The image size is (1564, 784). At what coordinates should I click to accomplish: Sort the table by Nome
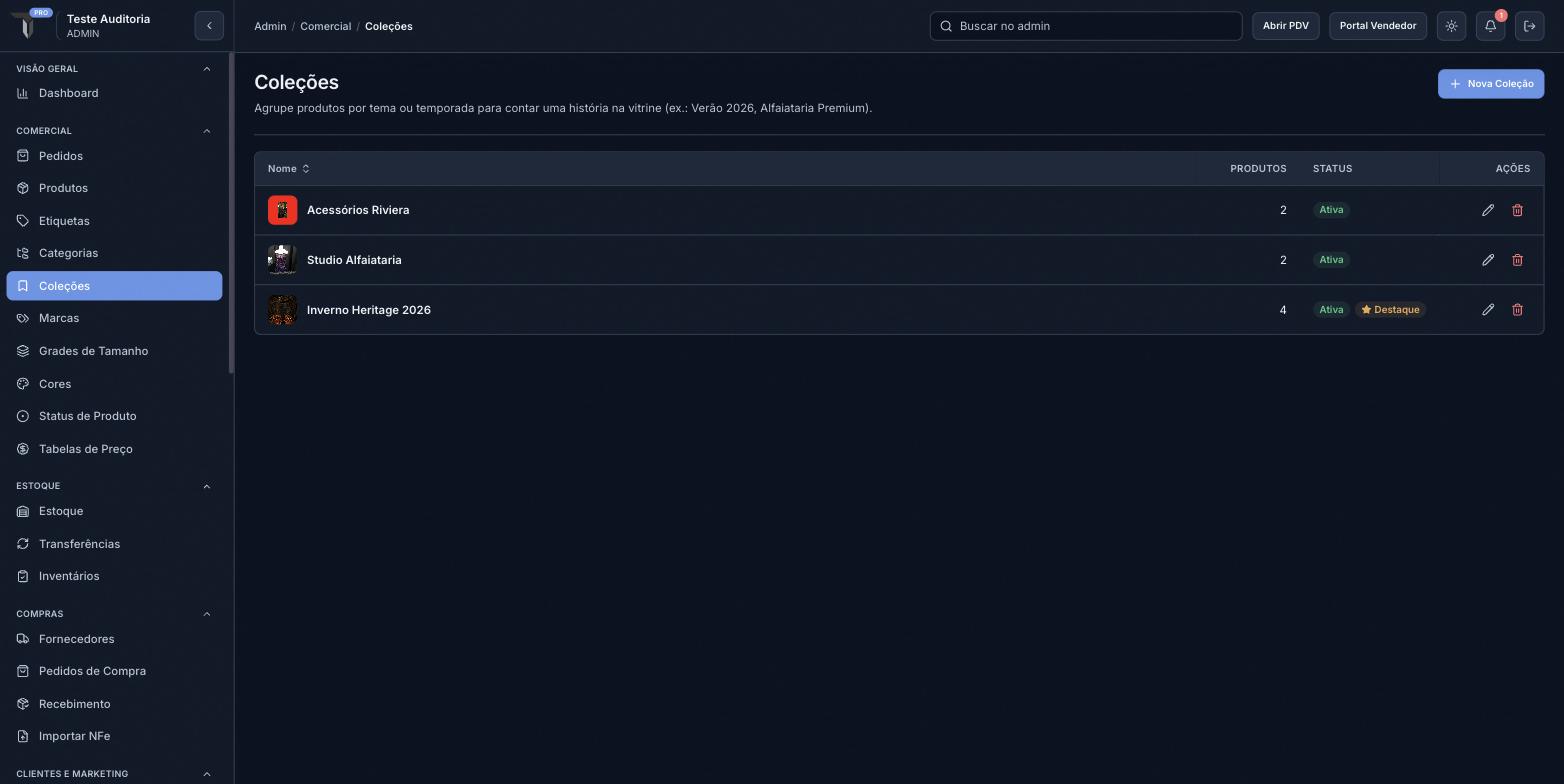[x=289, y=169]
